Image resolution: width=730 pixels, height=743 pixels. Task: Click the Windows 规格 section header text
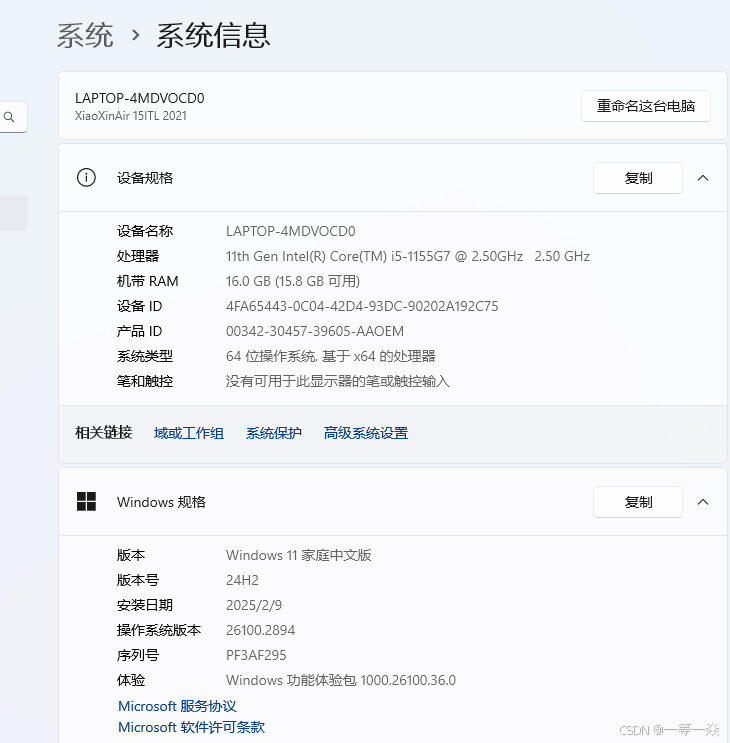coord(162,502)
